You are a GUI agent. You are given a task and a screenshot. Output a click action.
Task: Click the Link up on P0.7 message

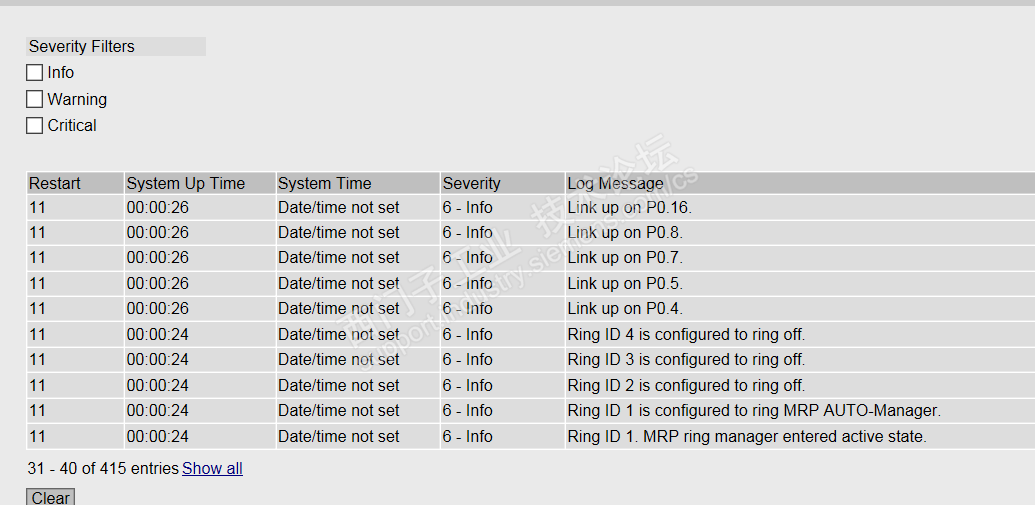click(625, 258)
